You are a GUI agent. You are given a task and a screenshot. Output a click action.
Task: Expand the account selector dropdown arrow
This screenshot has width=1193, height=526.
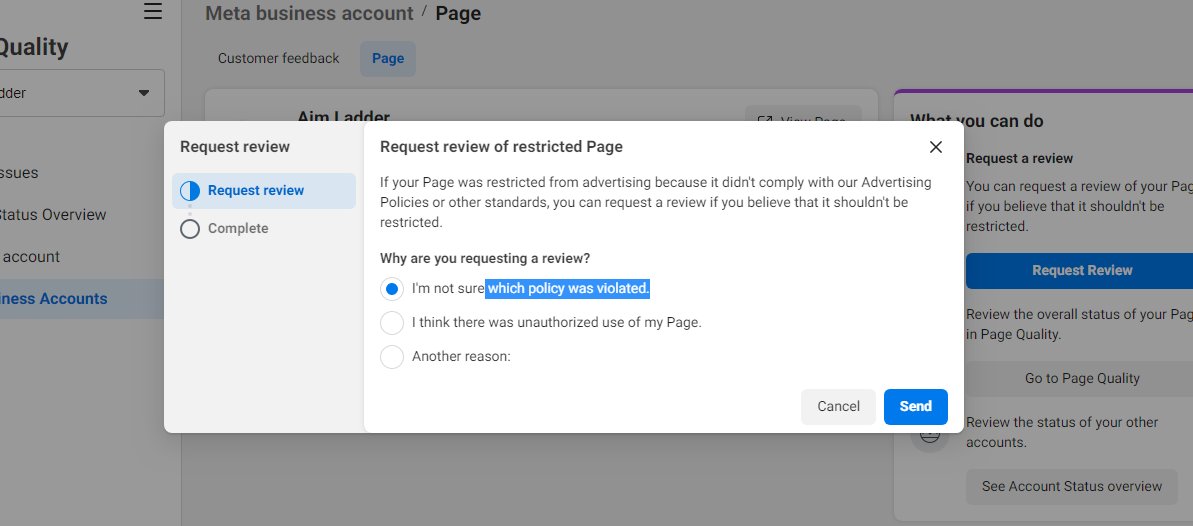tap(144, 93)
